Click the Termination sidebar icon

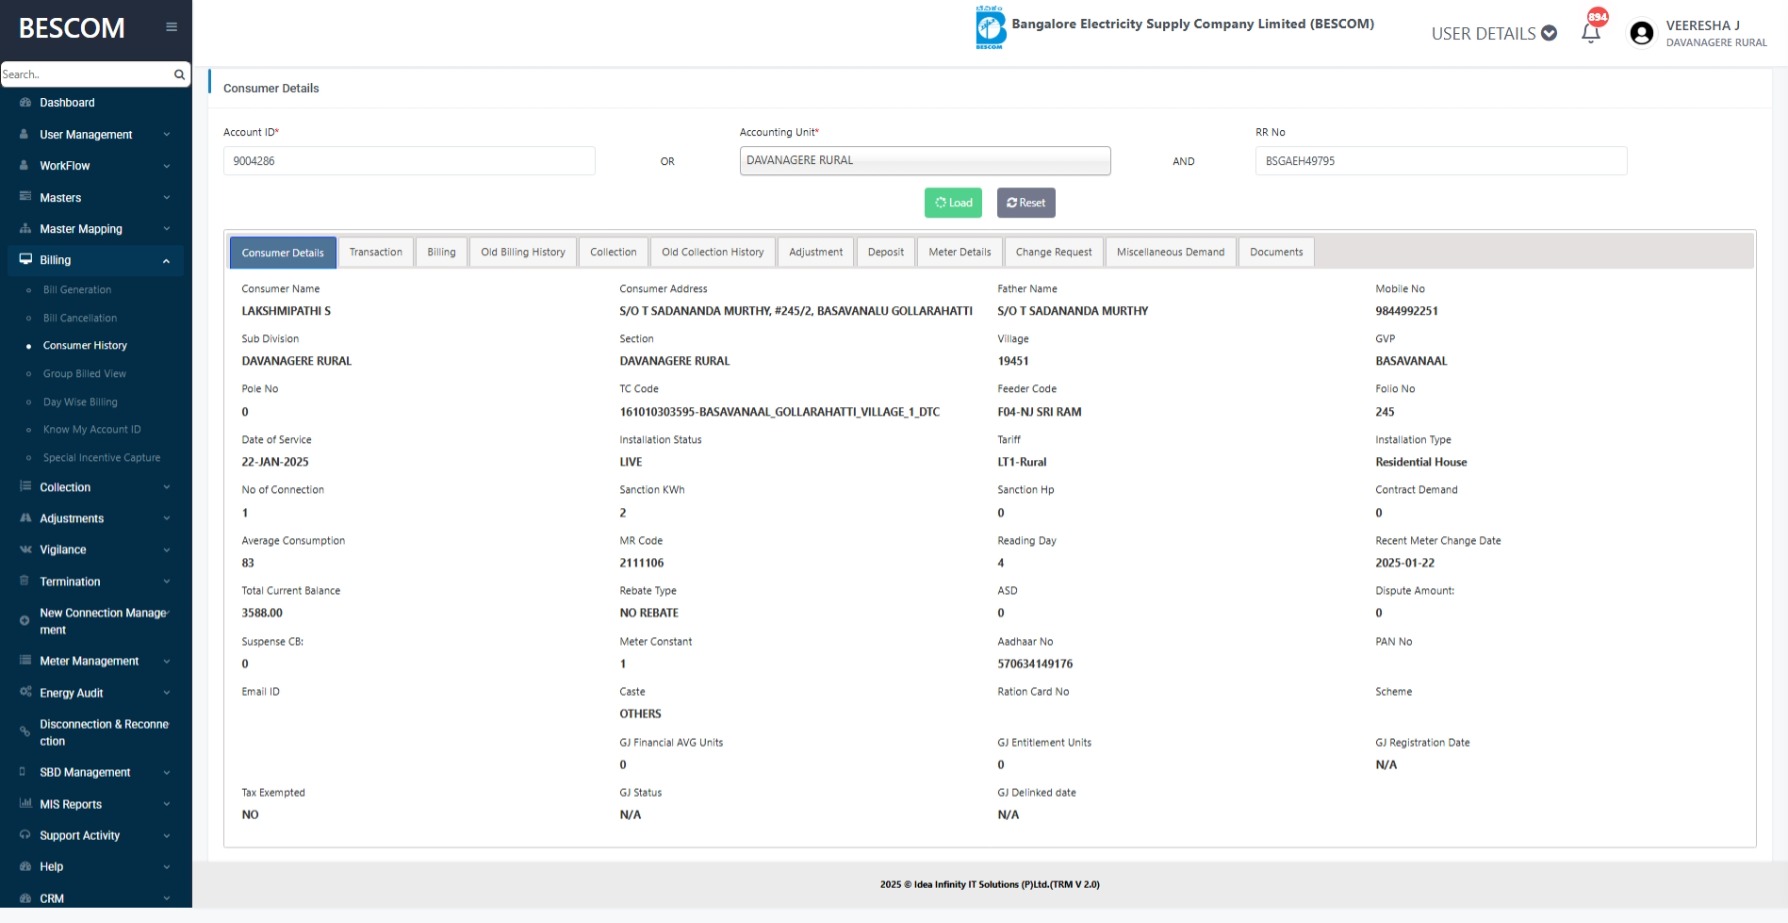click(x=25, y=581)
